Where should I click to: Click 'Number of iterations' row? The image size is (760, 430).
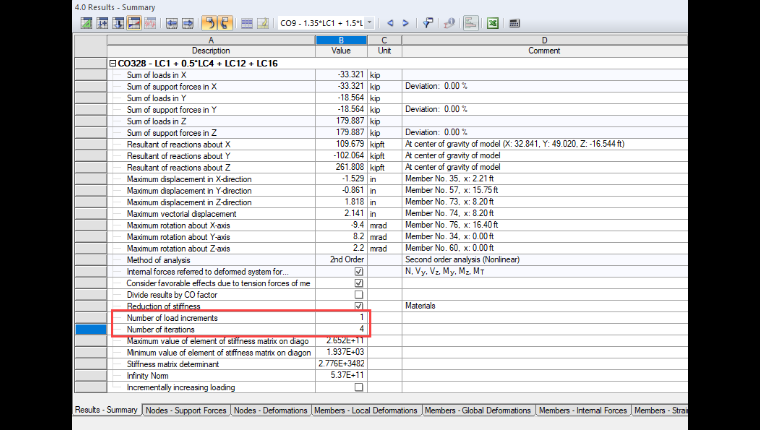[380, 330]
